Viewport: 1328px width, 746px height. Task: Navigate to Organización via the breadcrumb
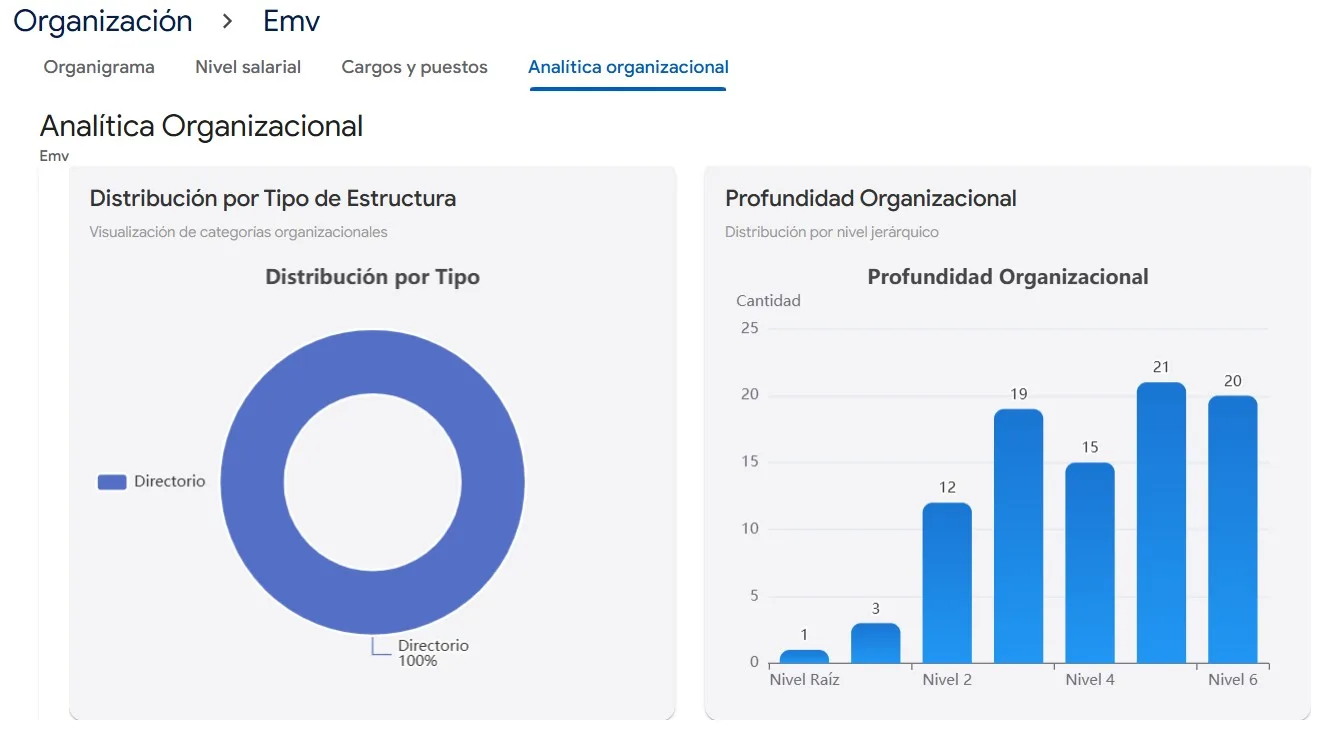click(x=103, y=20)
